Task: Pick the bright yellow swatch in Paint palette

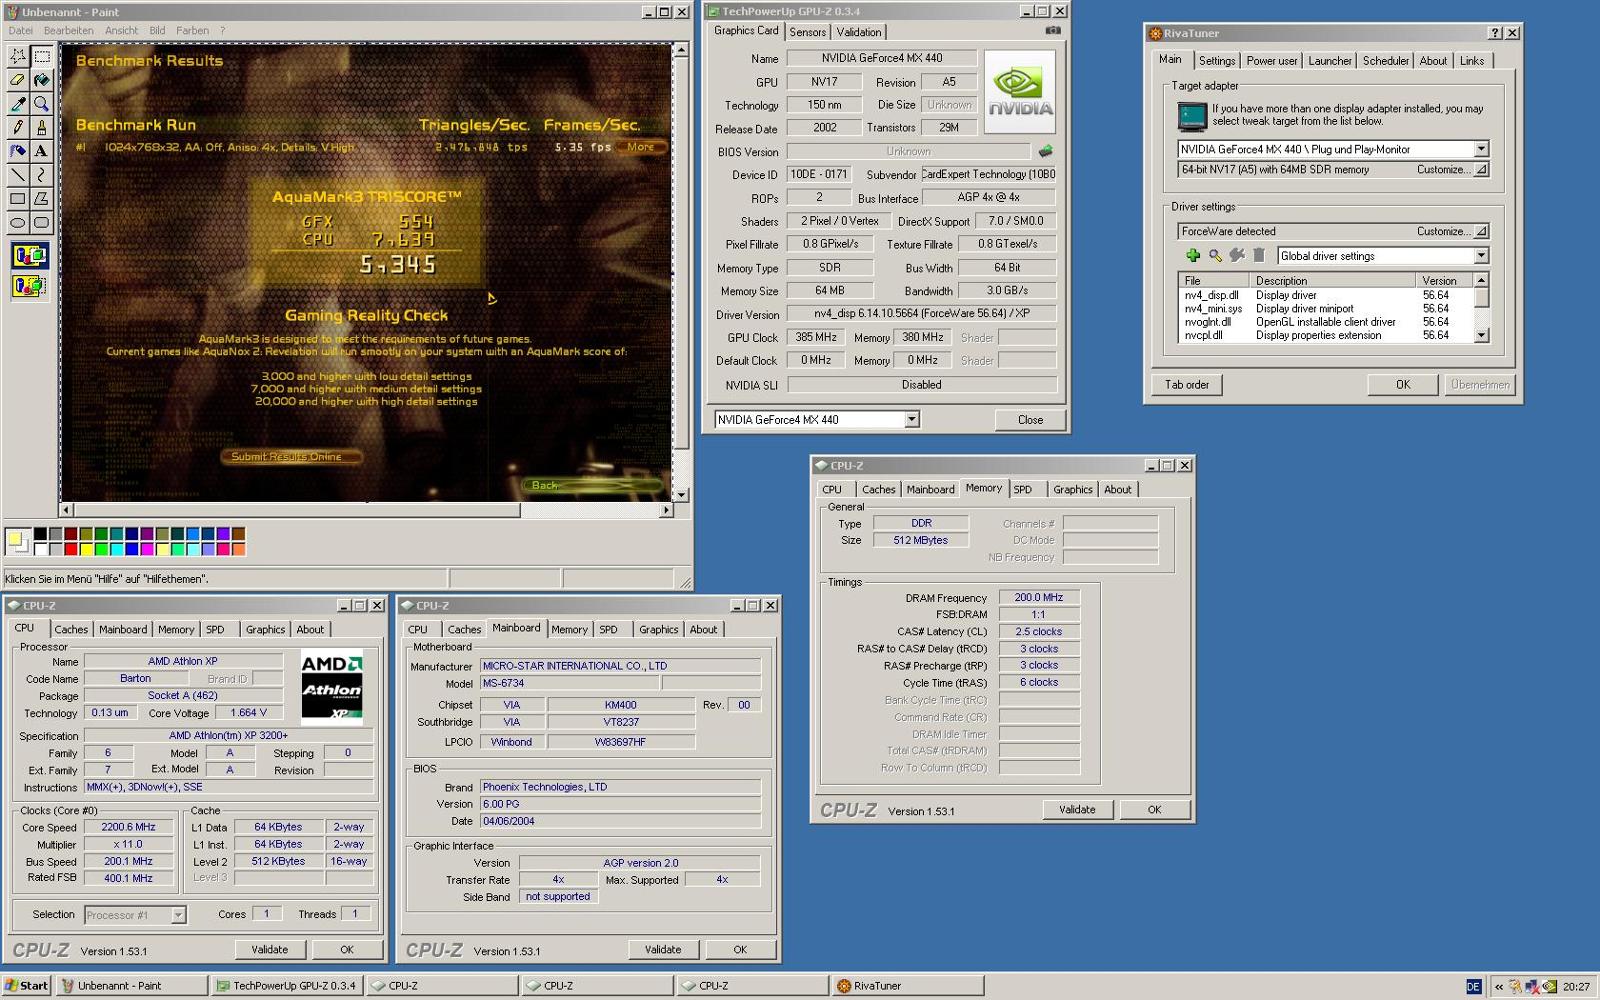Action: (86, 549)
